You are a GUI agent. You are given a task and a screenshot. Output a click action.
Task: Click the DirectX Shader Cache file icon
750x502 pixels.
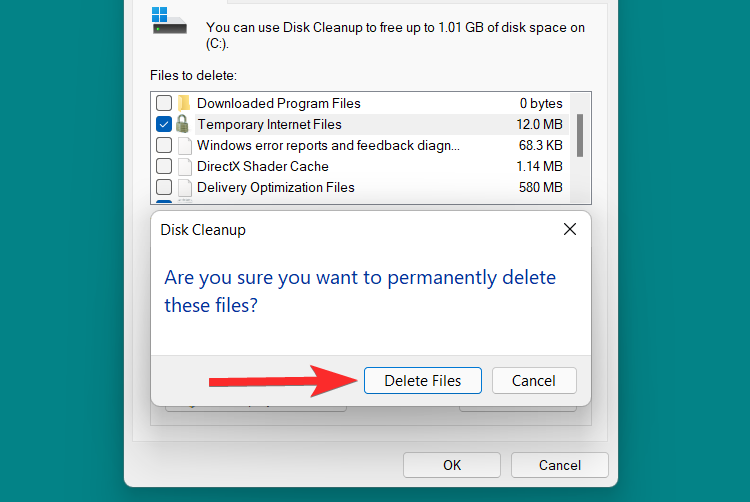185,167
